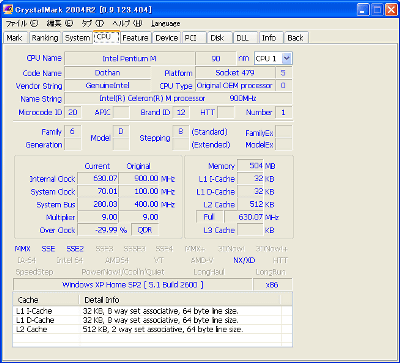Click the Socket 479 platform field
The width and height of the screenshot is (400, 363).
235,73
